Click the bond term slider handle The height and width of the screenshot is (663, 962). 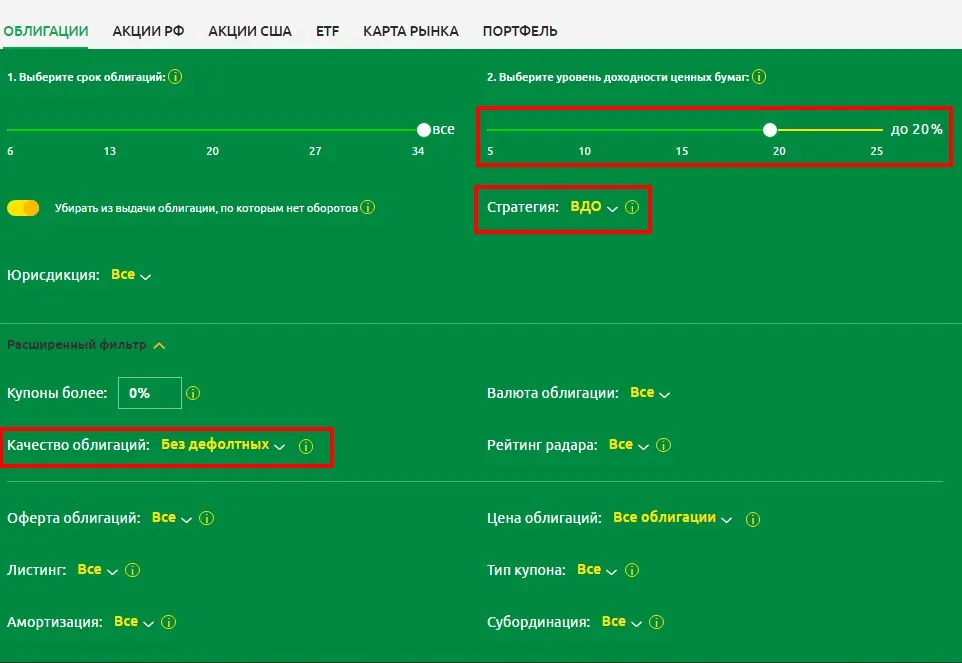click(423, 130)
